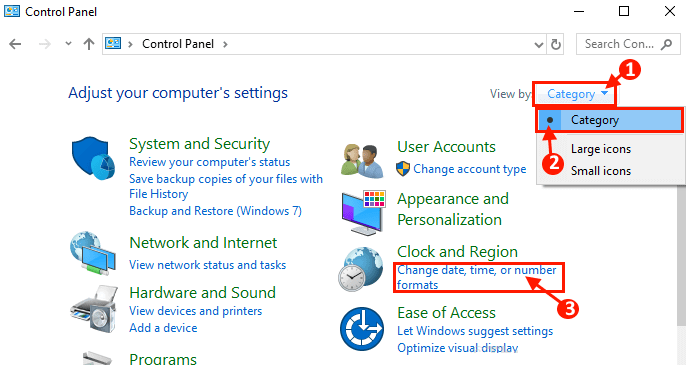686x365 pixels.
Task: Click the Appearance and Personalization monitor icon
Action: tap(363, 213)
